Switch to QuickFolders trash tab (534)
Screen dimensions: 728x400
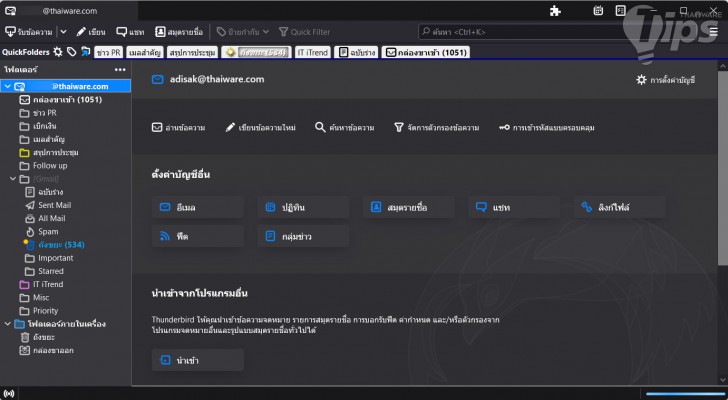click(256, 52)
